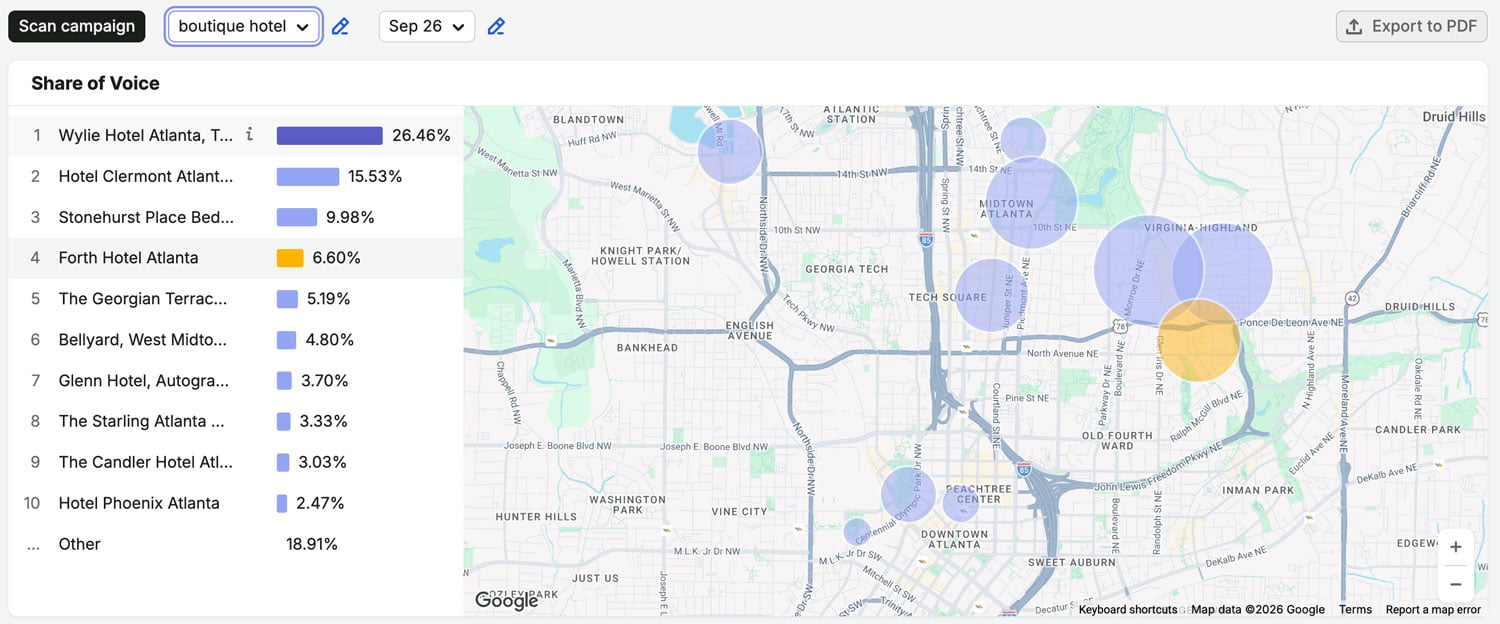Click the Other row in Share of Voice

236,544
